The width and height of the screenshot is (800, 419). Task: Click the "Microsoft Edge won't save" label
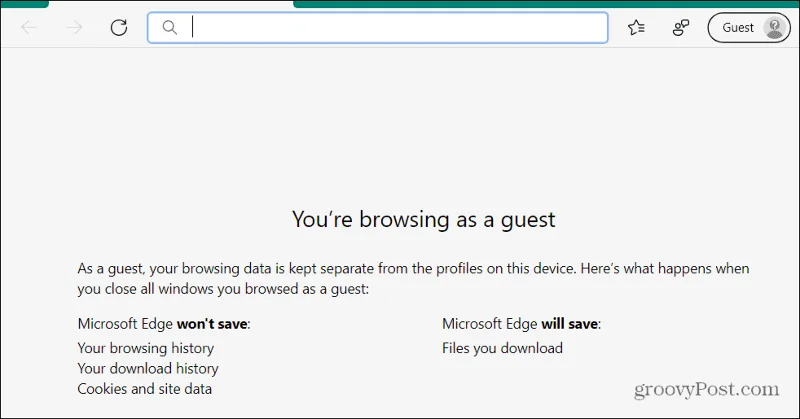click(x=164, y=324)
